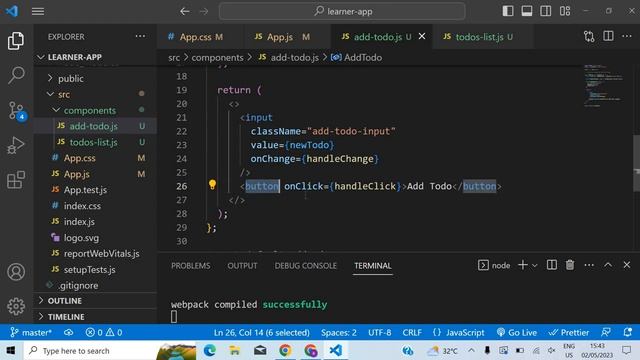This screenshot has height=360, width=640.
Task: Open errors and warnings count in status bar
Action: [x=104, y=333]
